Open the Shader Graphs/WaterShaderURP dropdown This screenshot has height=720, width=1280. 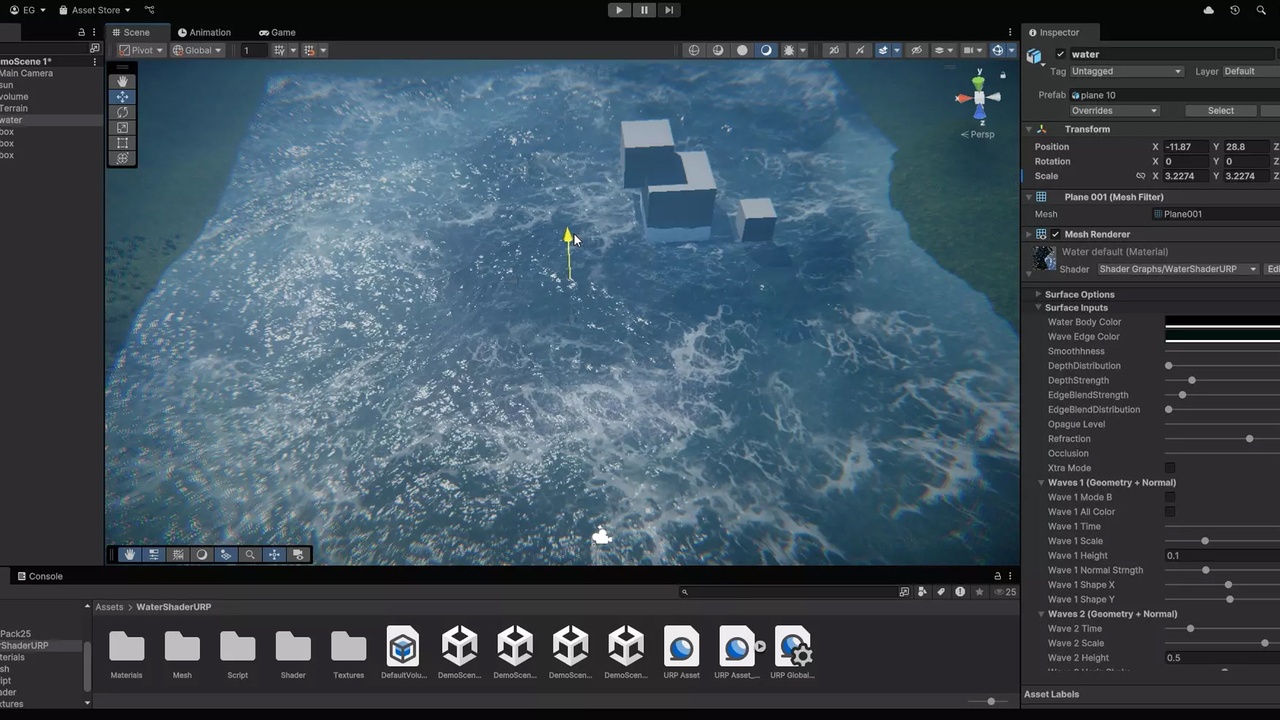1177,269
